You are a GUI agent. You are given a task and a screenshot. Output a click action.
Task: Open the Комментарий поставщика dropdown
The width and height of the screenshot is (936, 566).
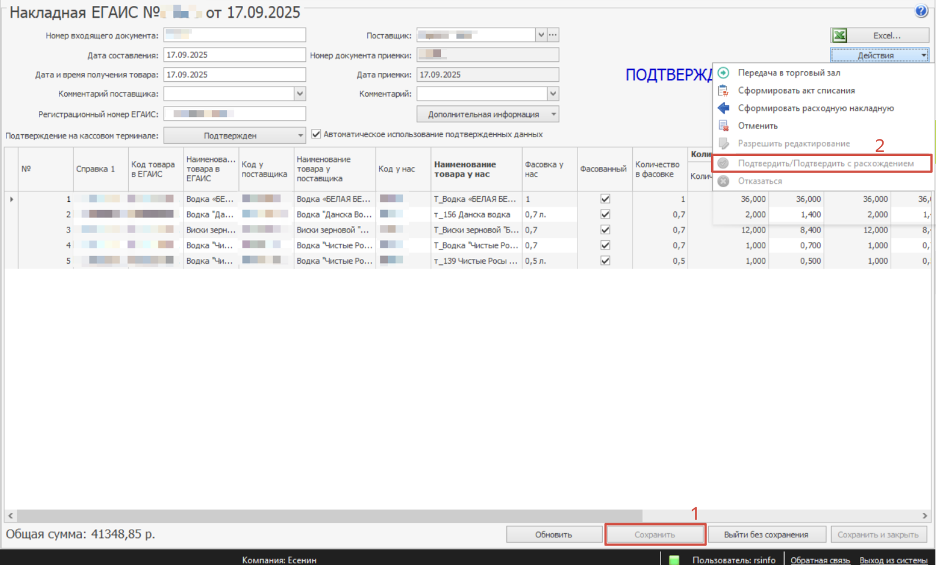[300, 94]
